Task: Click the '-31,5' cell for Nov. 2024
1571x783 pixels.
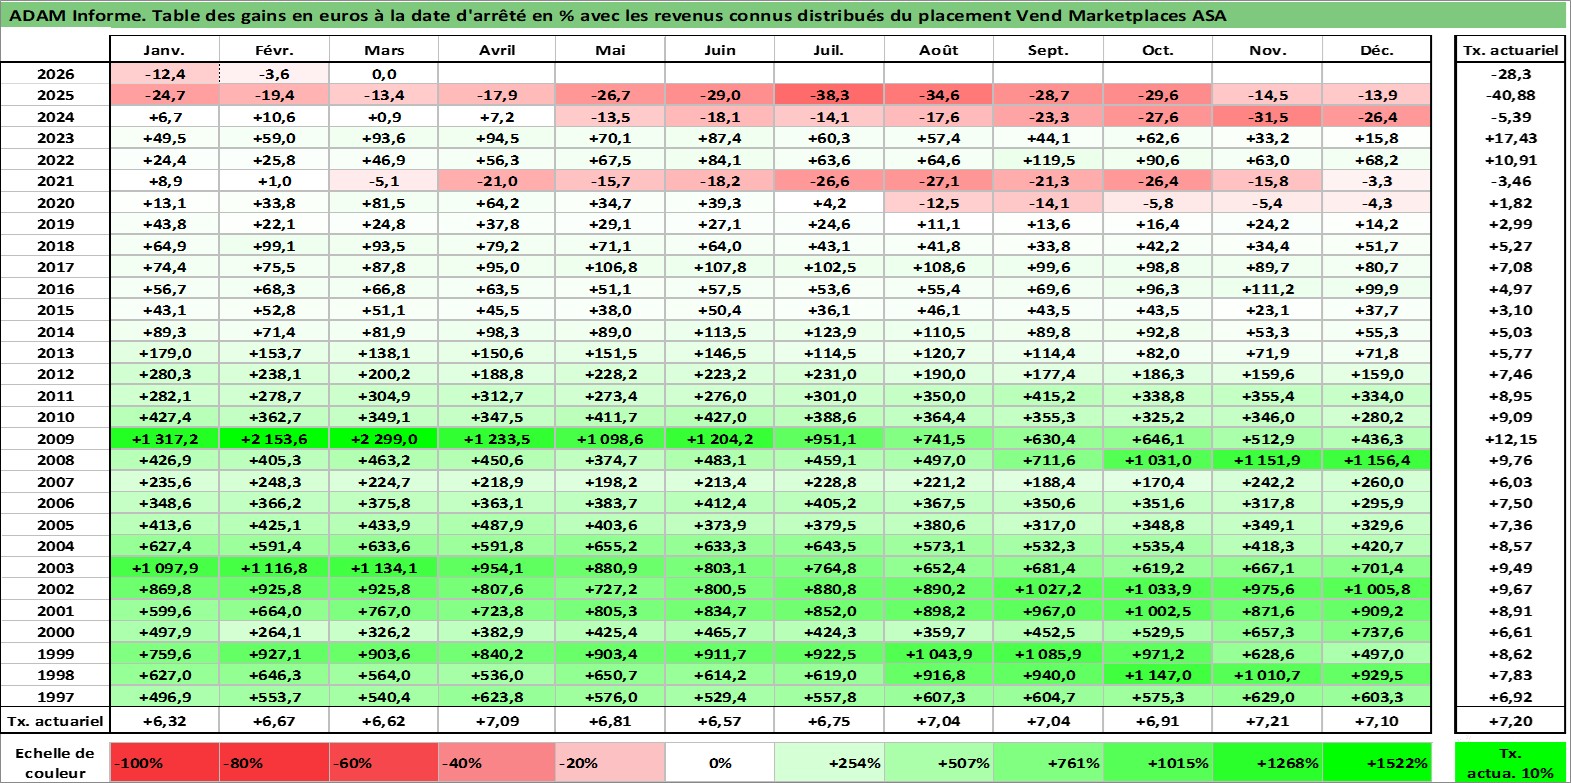Action: [1267, 117]
